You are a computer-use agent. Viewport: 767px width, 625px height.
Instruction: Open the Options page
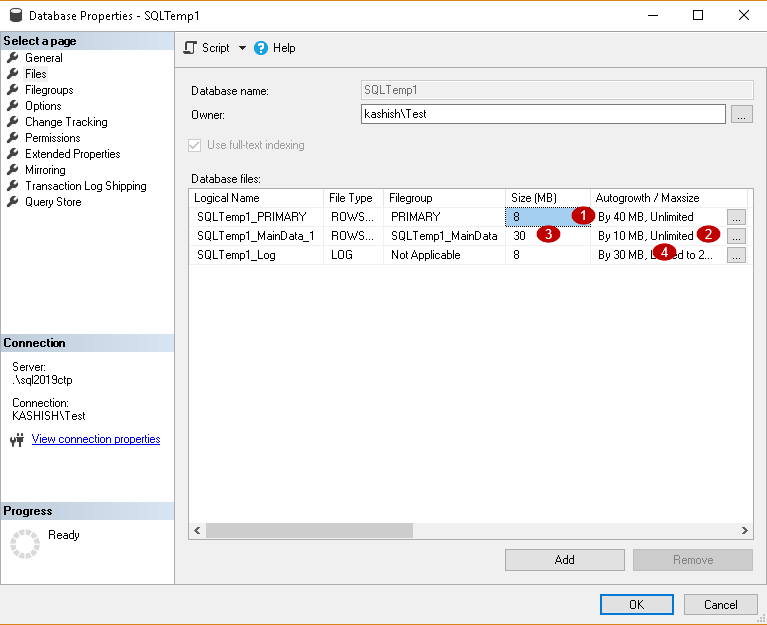coord(43,106)
